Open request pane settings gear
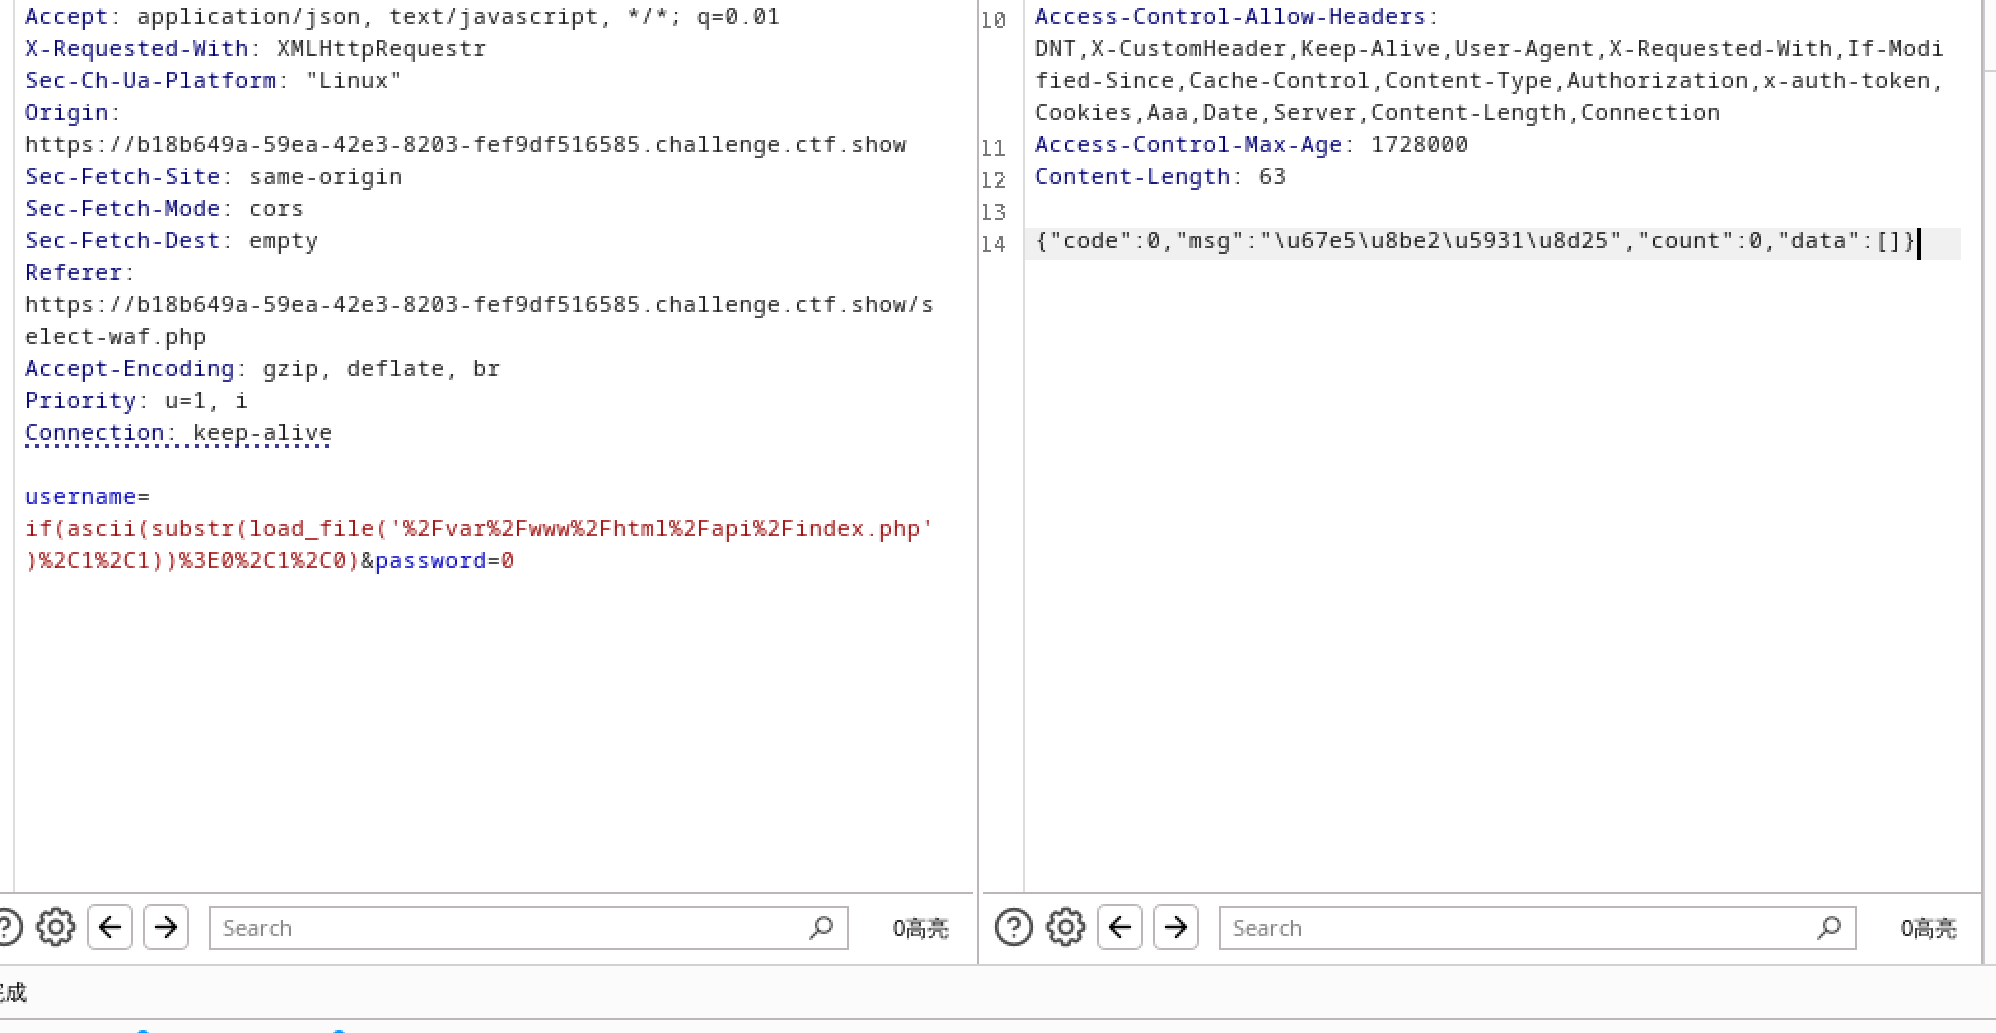This screenshot has height=1033, width=1996. tap(56, 928)
